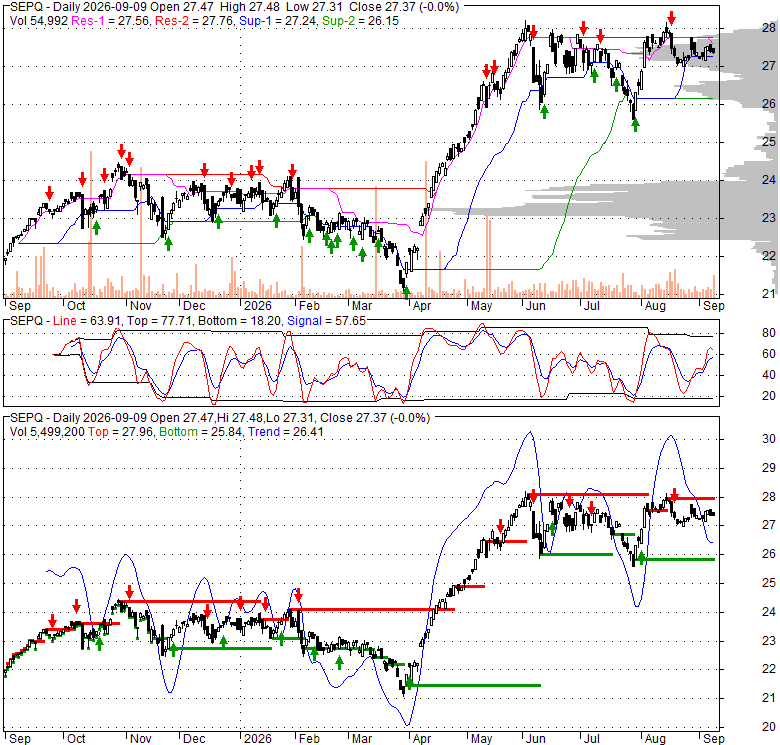The height and width of the screenshot is (745, 780).
Task: Click the first red arrow in September in the top chart
Action: point(49,192)
